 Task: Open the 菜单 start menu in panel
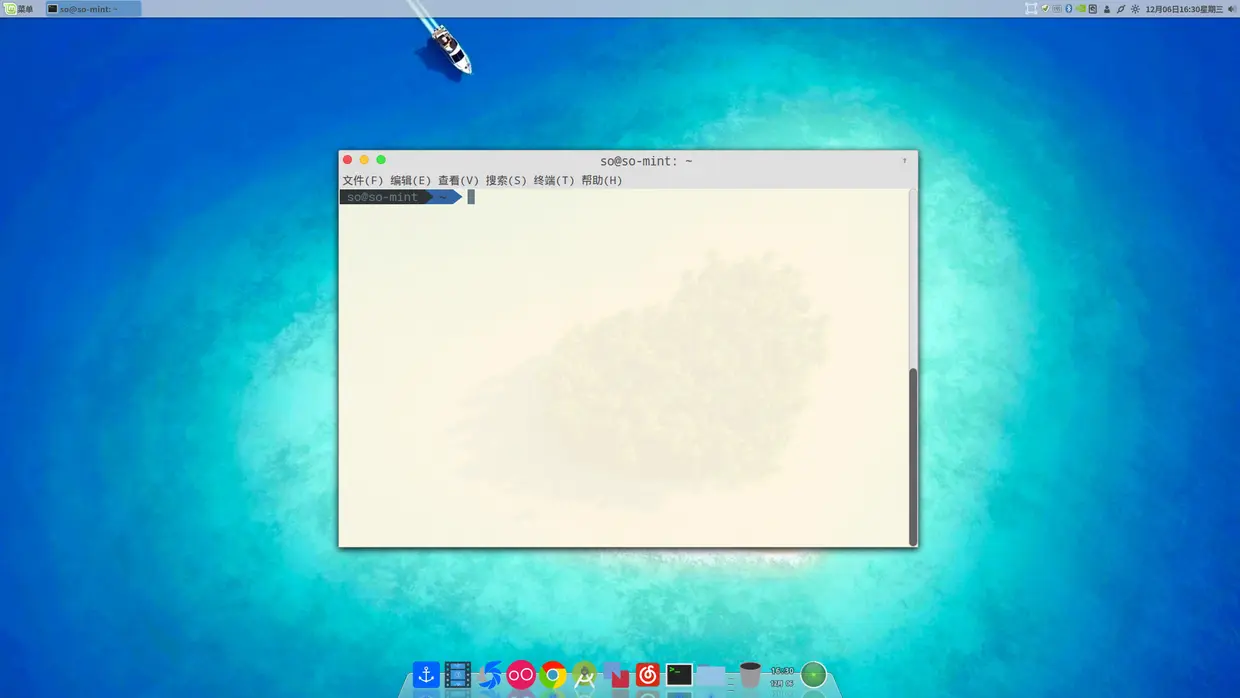point(18,9)
